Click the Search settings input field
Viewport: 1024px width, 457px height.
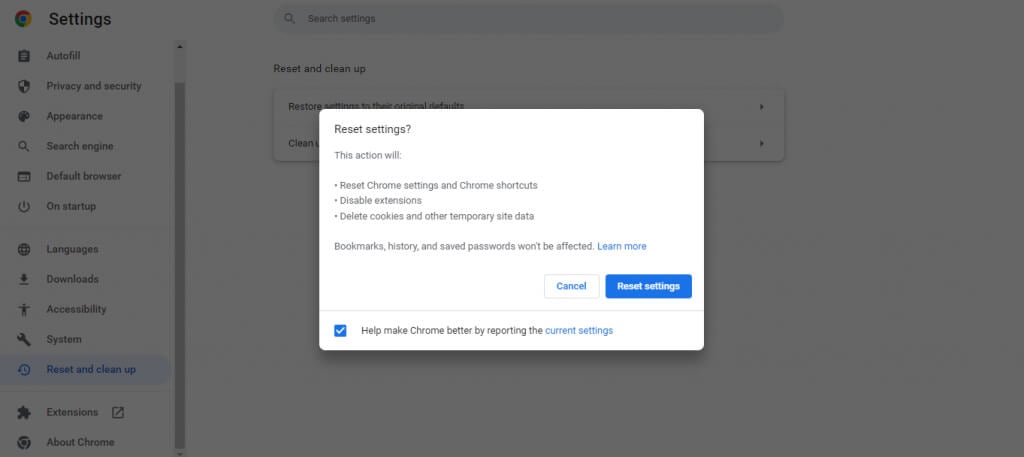pos(528,19)
